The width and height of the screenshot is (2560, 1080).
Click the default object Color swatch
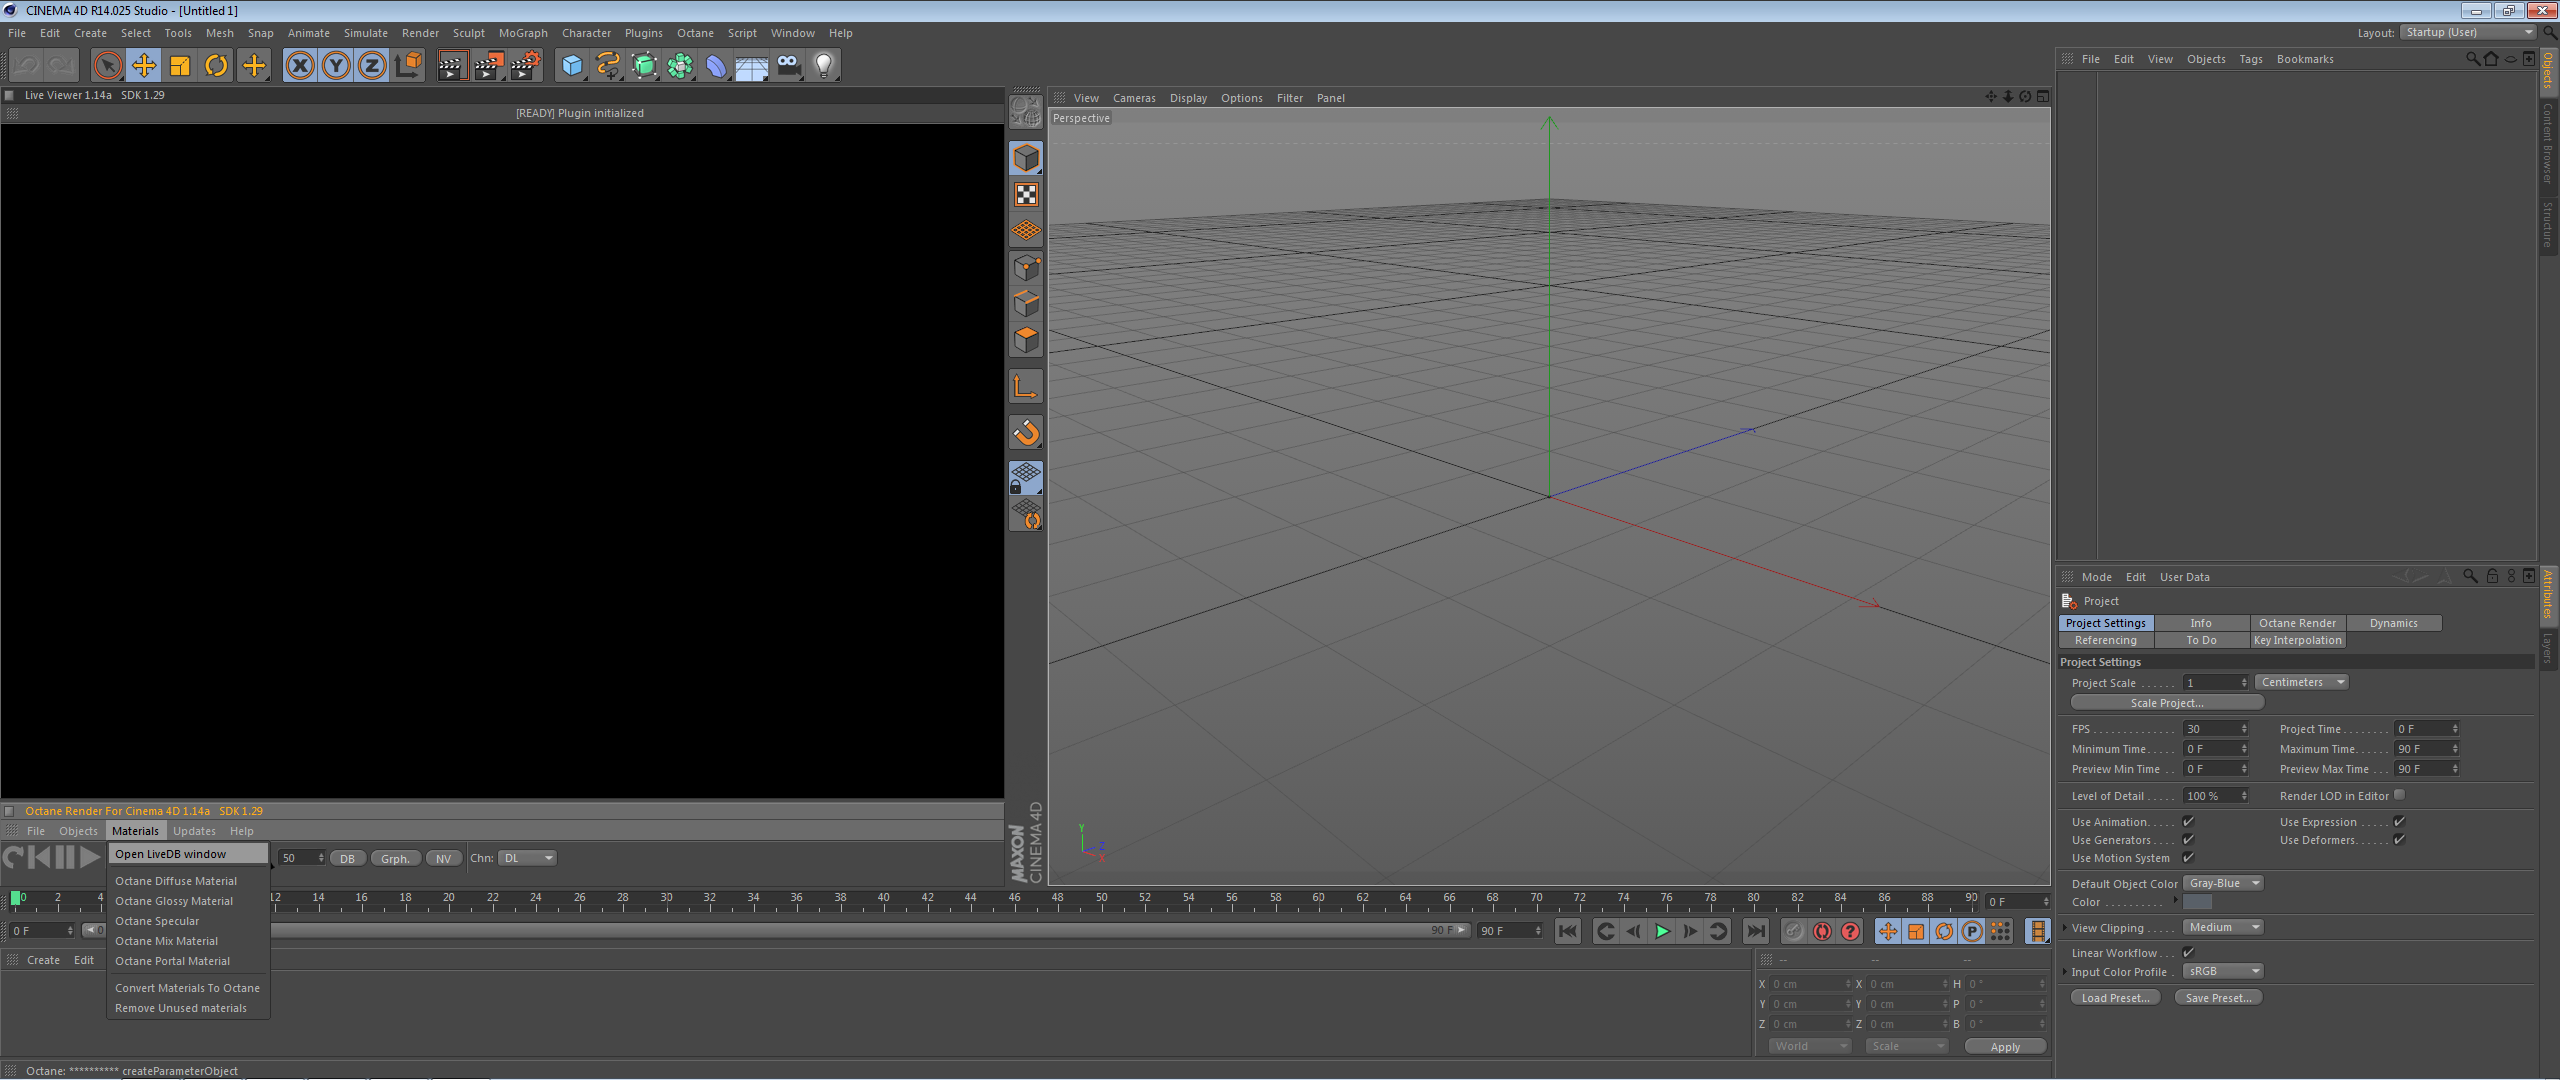coord(2197,902)
